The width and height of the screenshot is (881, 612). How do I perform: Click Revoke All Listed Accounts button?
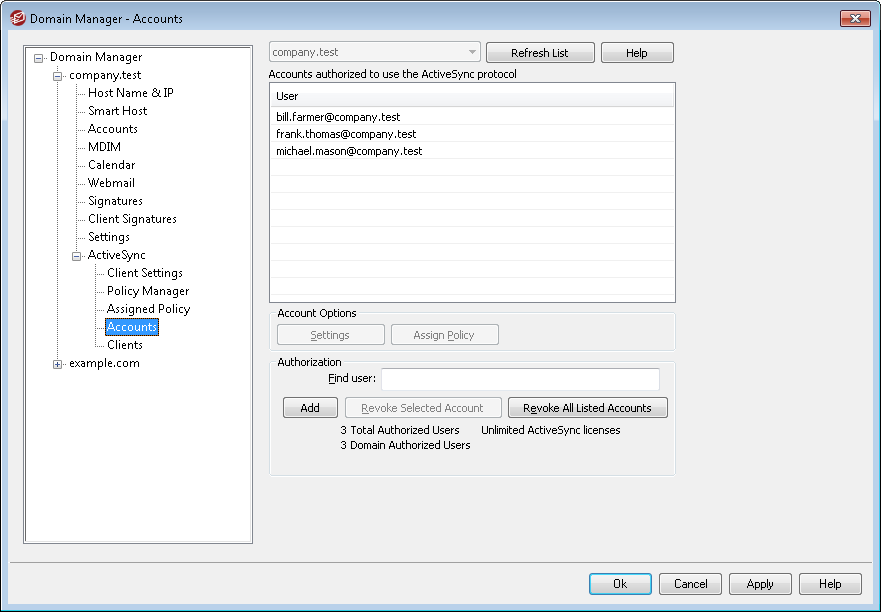tap(587, 408)
